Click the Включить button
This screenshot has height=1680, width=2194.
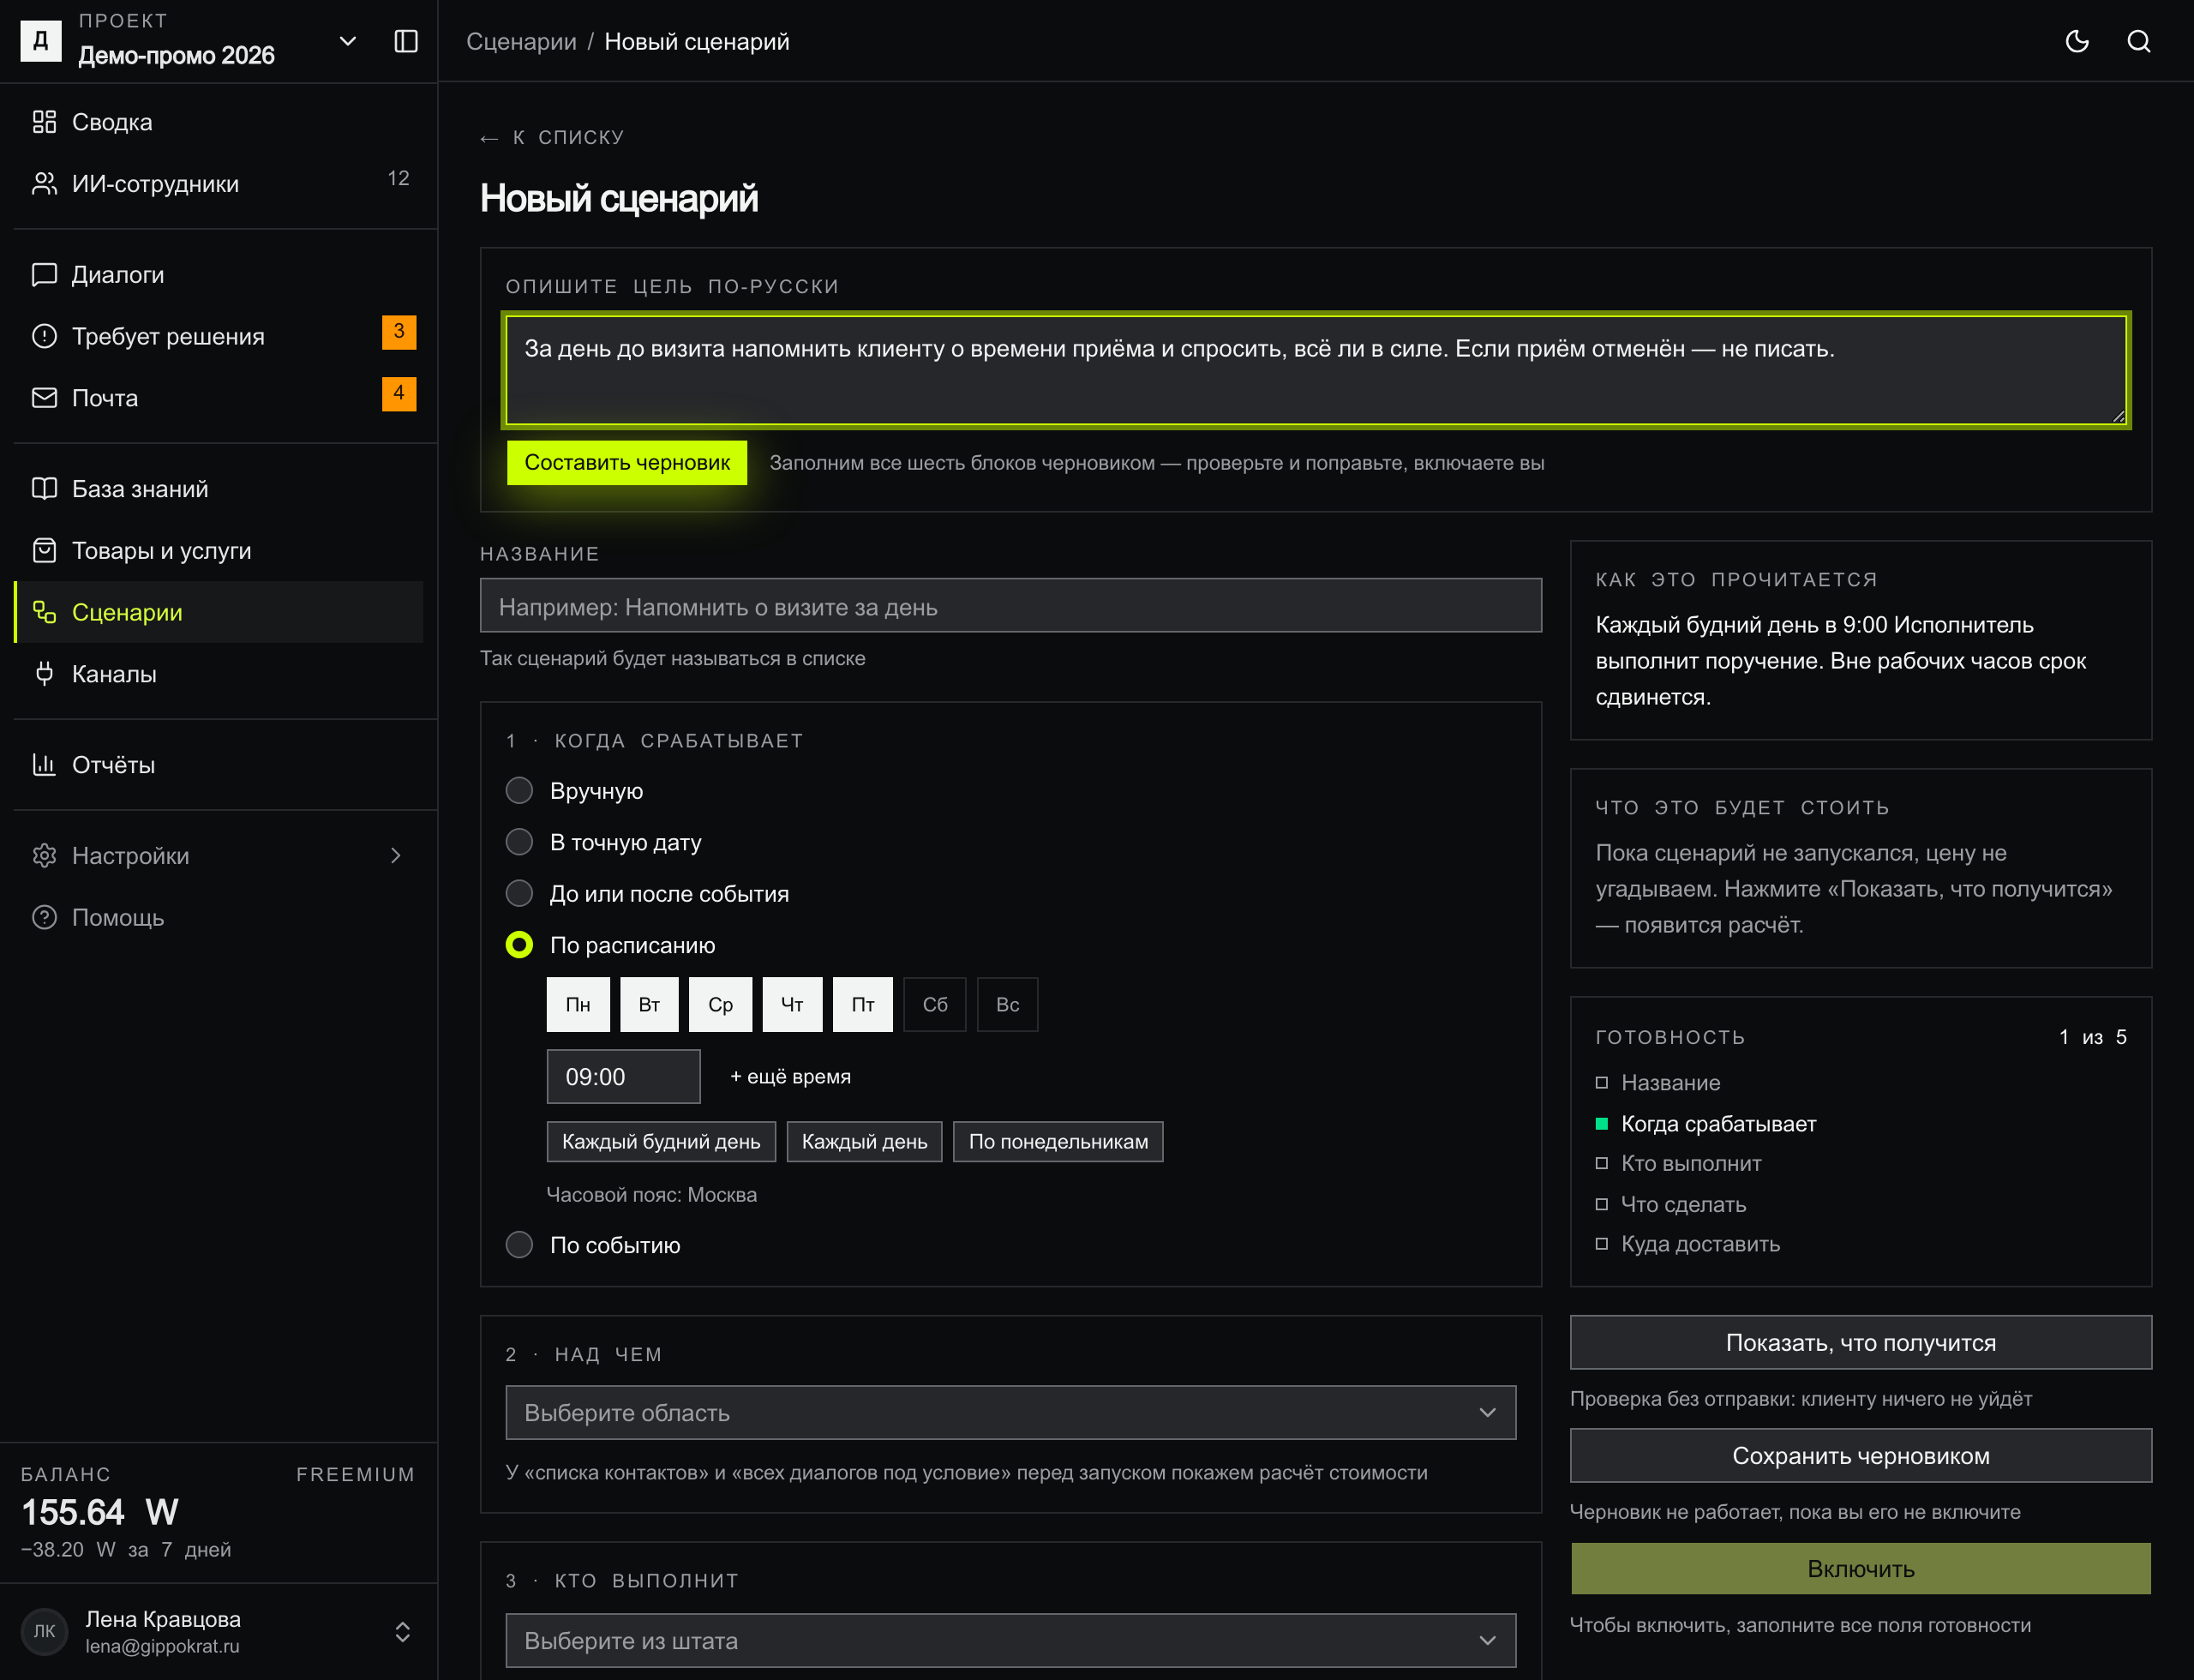[x=1861, y=1569]
